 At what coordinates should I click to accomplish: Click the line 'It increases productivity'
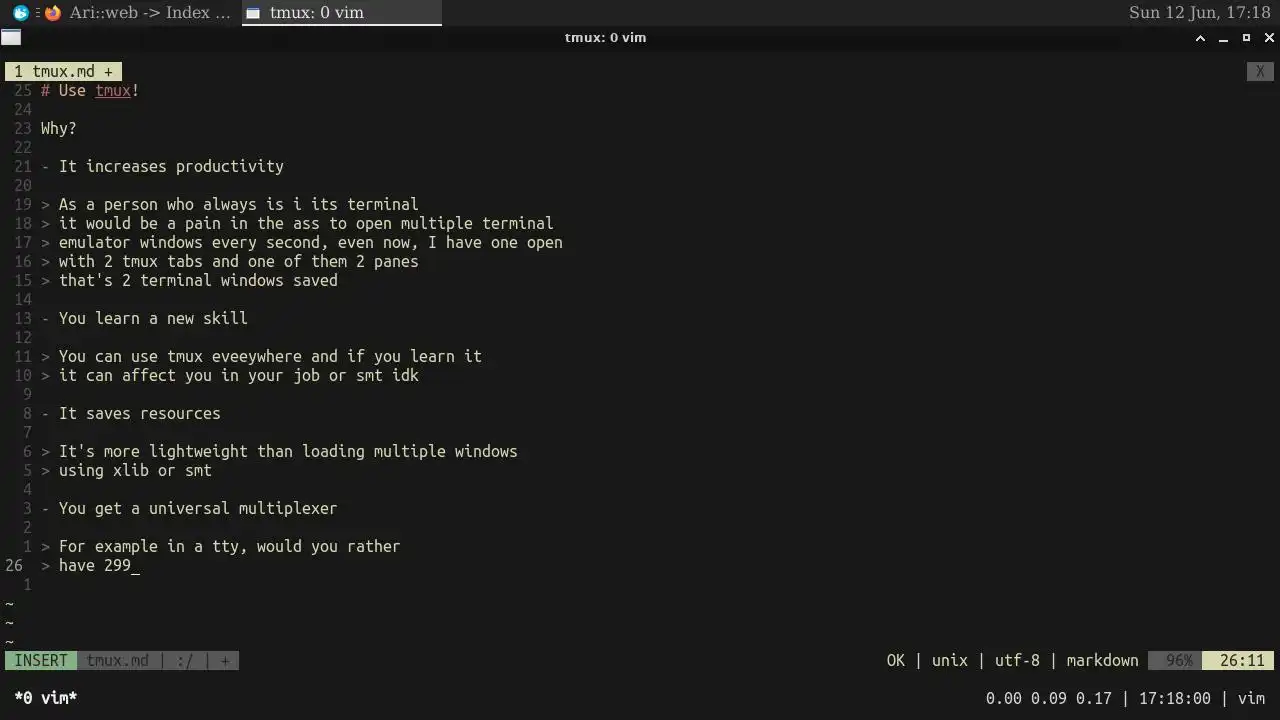(x=171, y=167)
